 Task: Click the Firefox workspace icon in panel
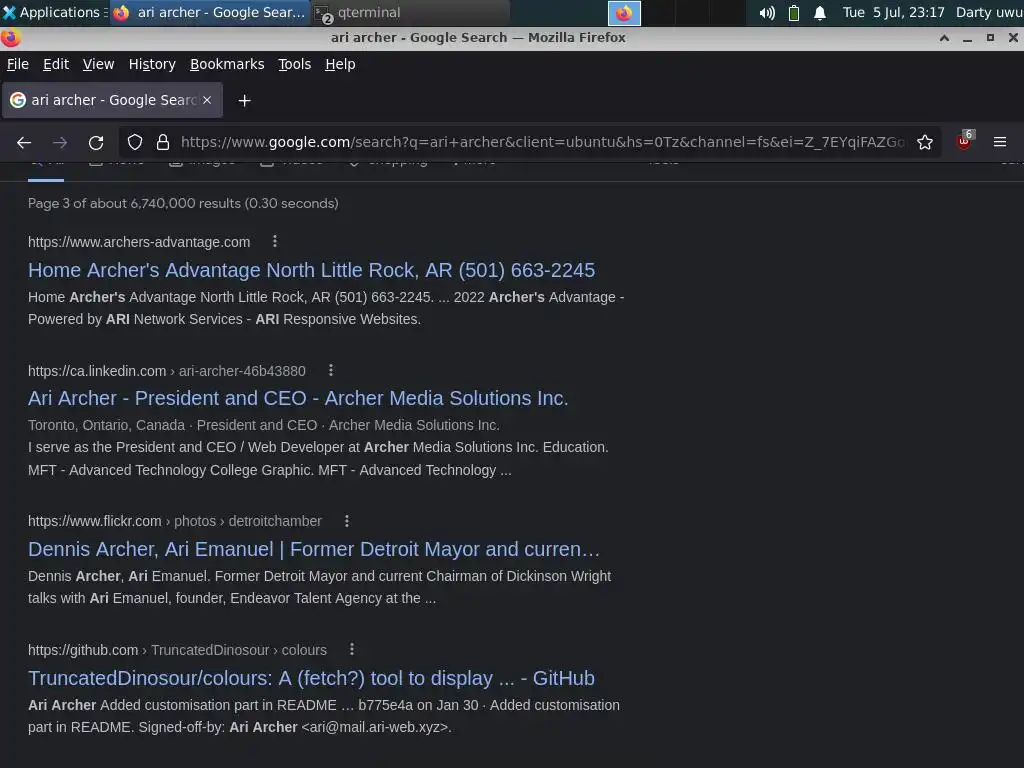point(624,13)
